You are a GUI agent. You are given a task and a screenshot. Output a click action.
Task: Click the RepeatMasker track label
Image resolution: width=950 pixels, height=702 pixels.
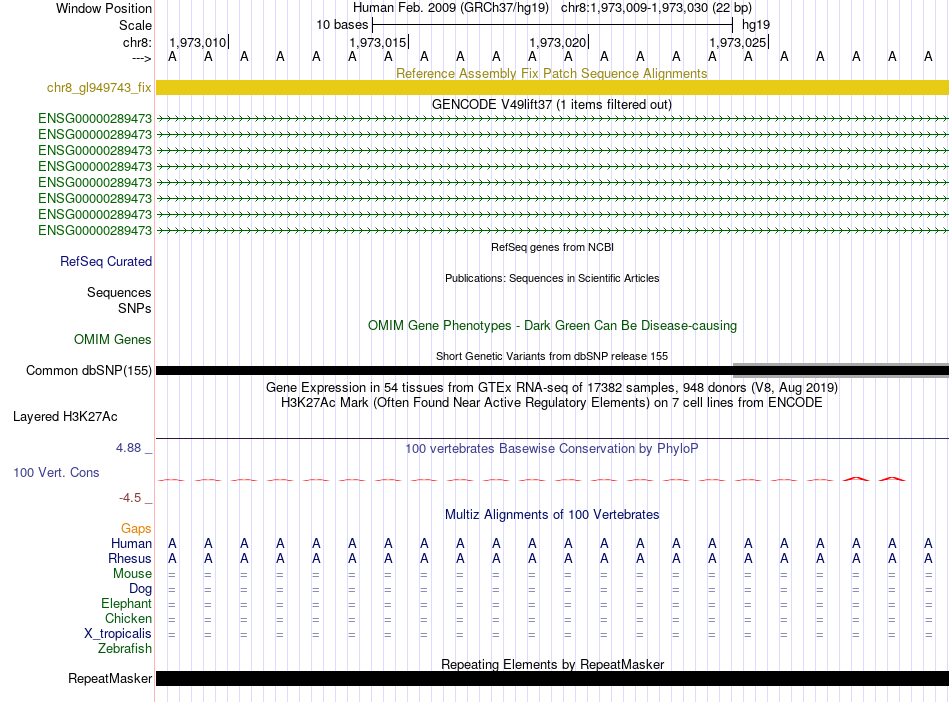[x=110, y=678]
